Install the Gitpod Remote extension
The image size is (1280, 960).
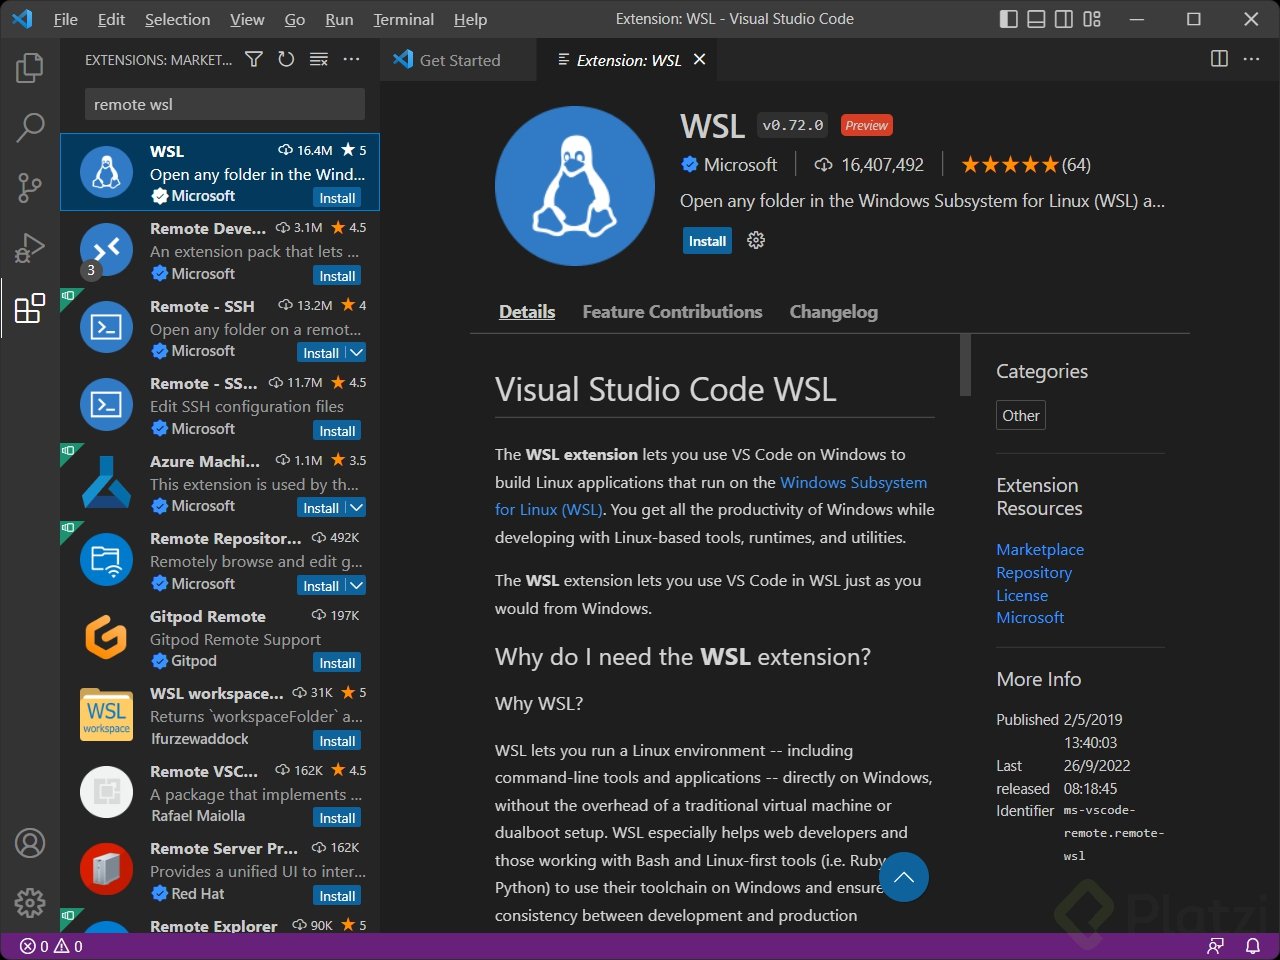[x=337, y=663]
